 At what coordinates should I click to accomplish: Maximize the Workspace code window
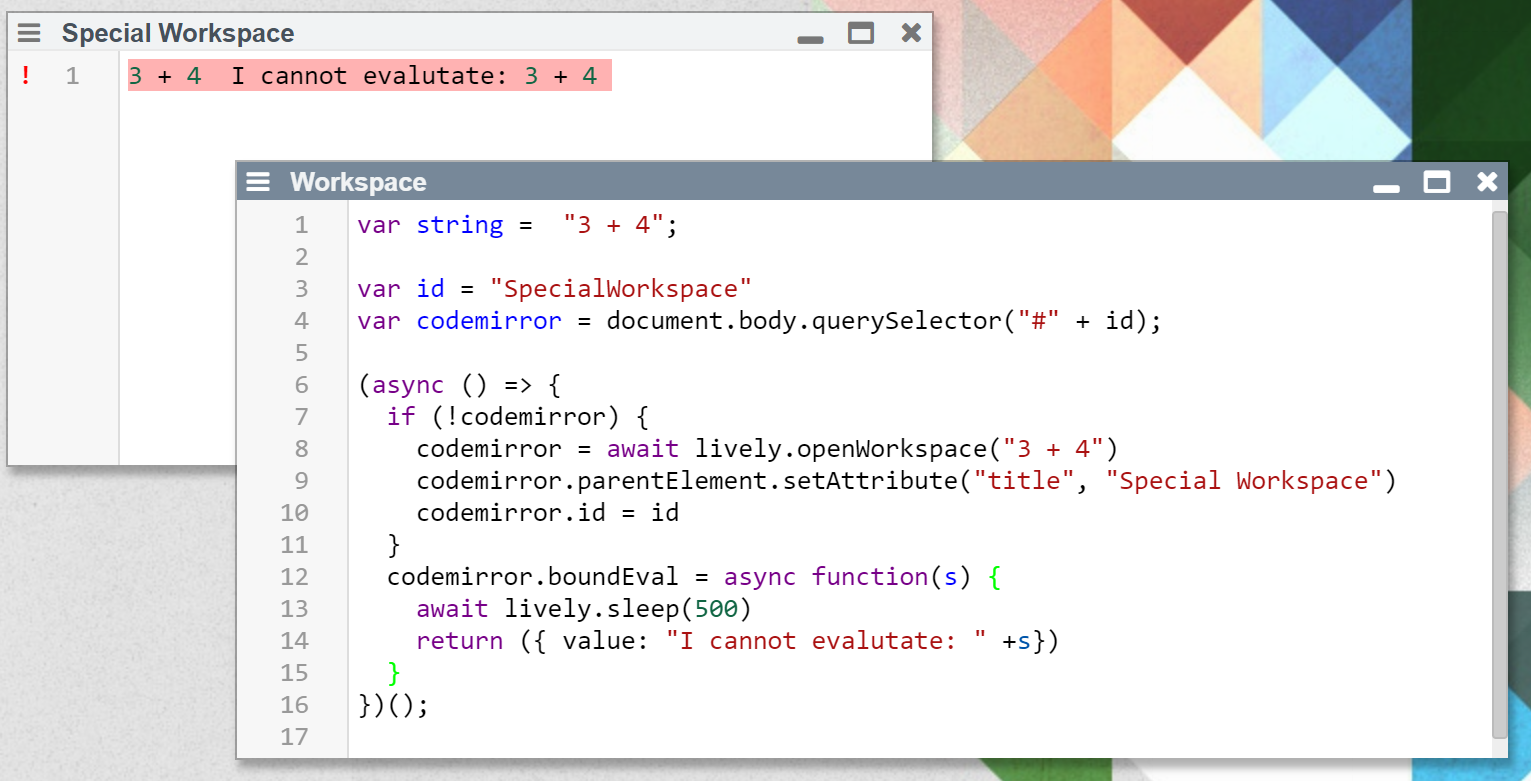1437,182
